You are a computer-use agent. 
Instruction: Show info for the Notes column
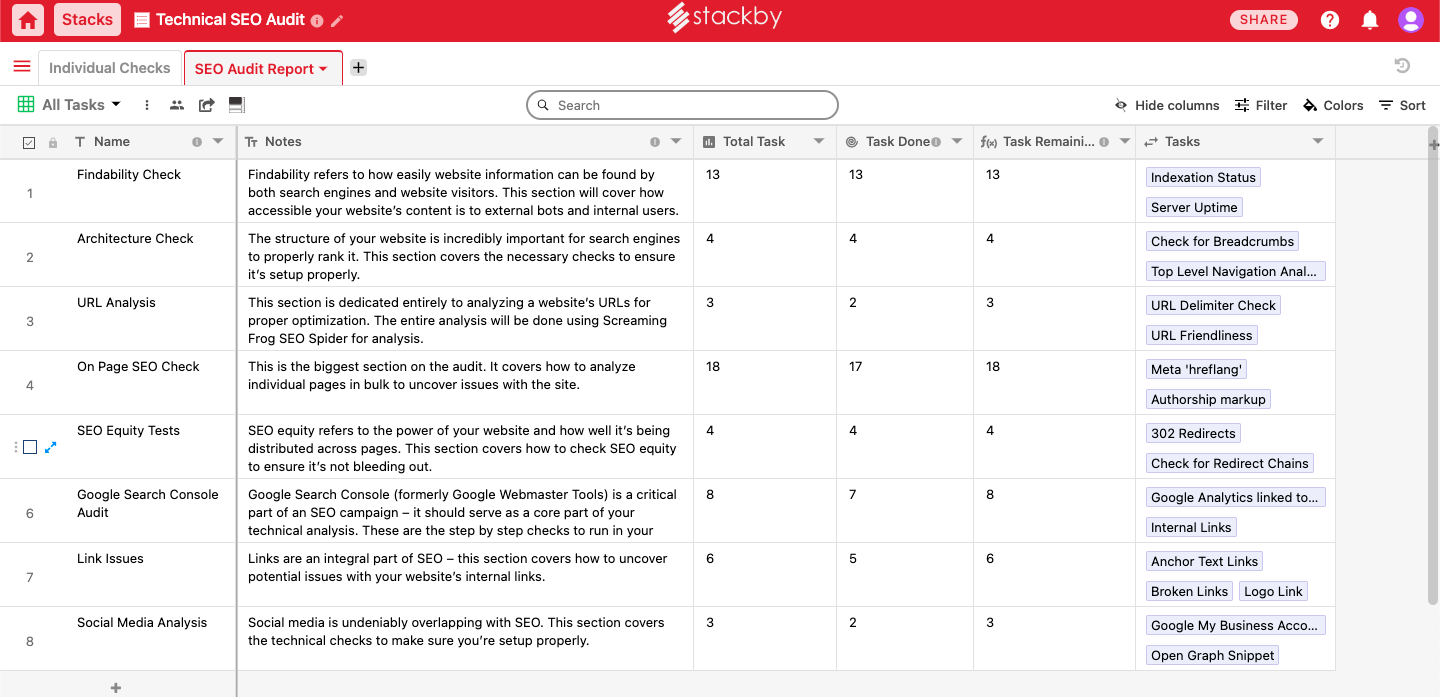click(x=655, y=142)
